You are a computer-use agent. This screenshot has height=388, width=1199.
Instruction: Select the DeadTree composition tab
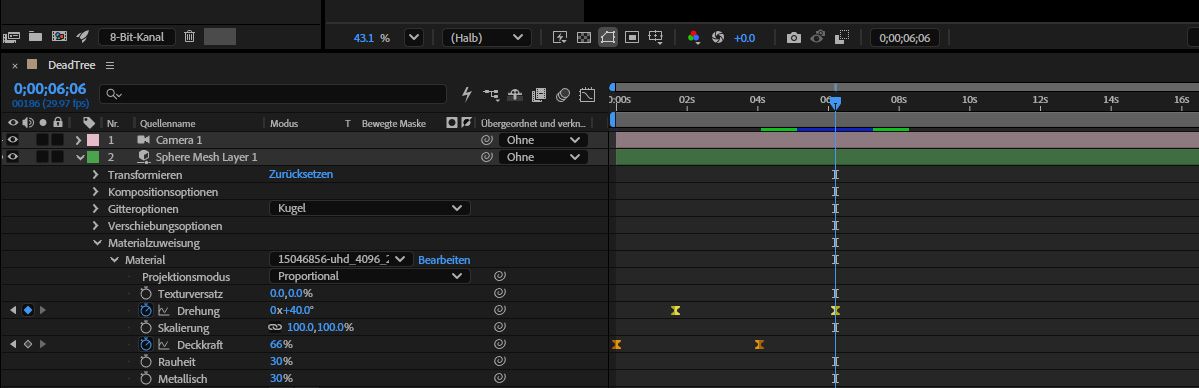[x=72, y=66]
